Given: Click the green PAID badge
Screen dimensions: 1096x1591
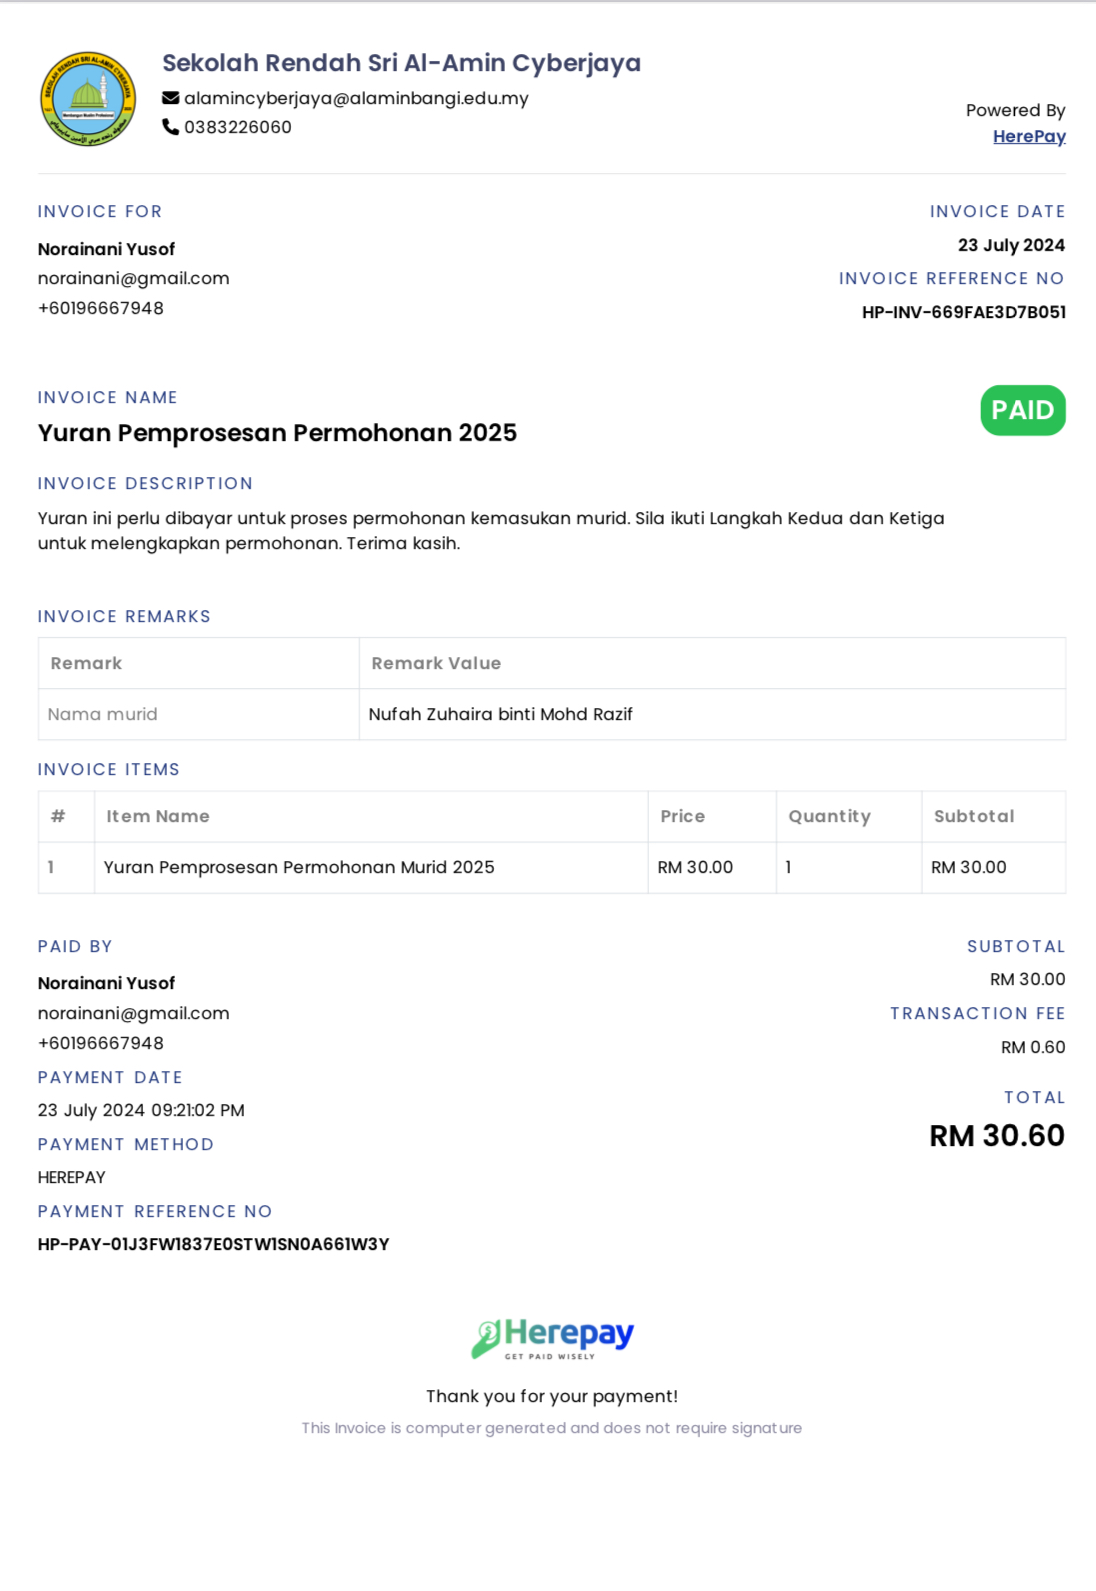Looking at the screenshot, I should click(1023, 410).
